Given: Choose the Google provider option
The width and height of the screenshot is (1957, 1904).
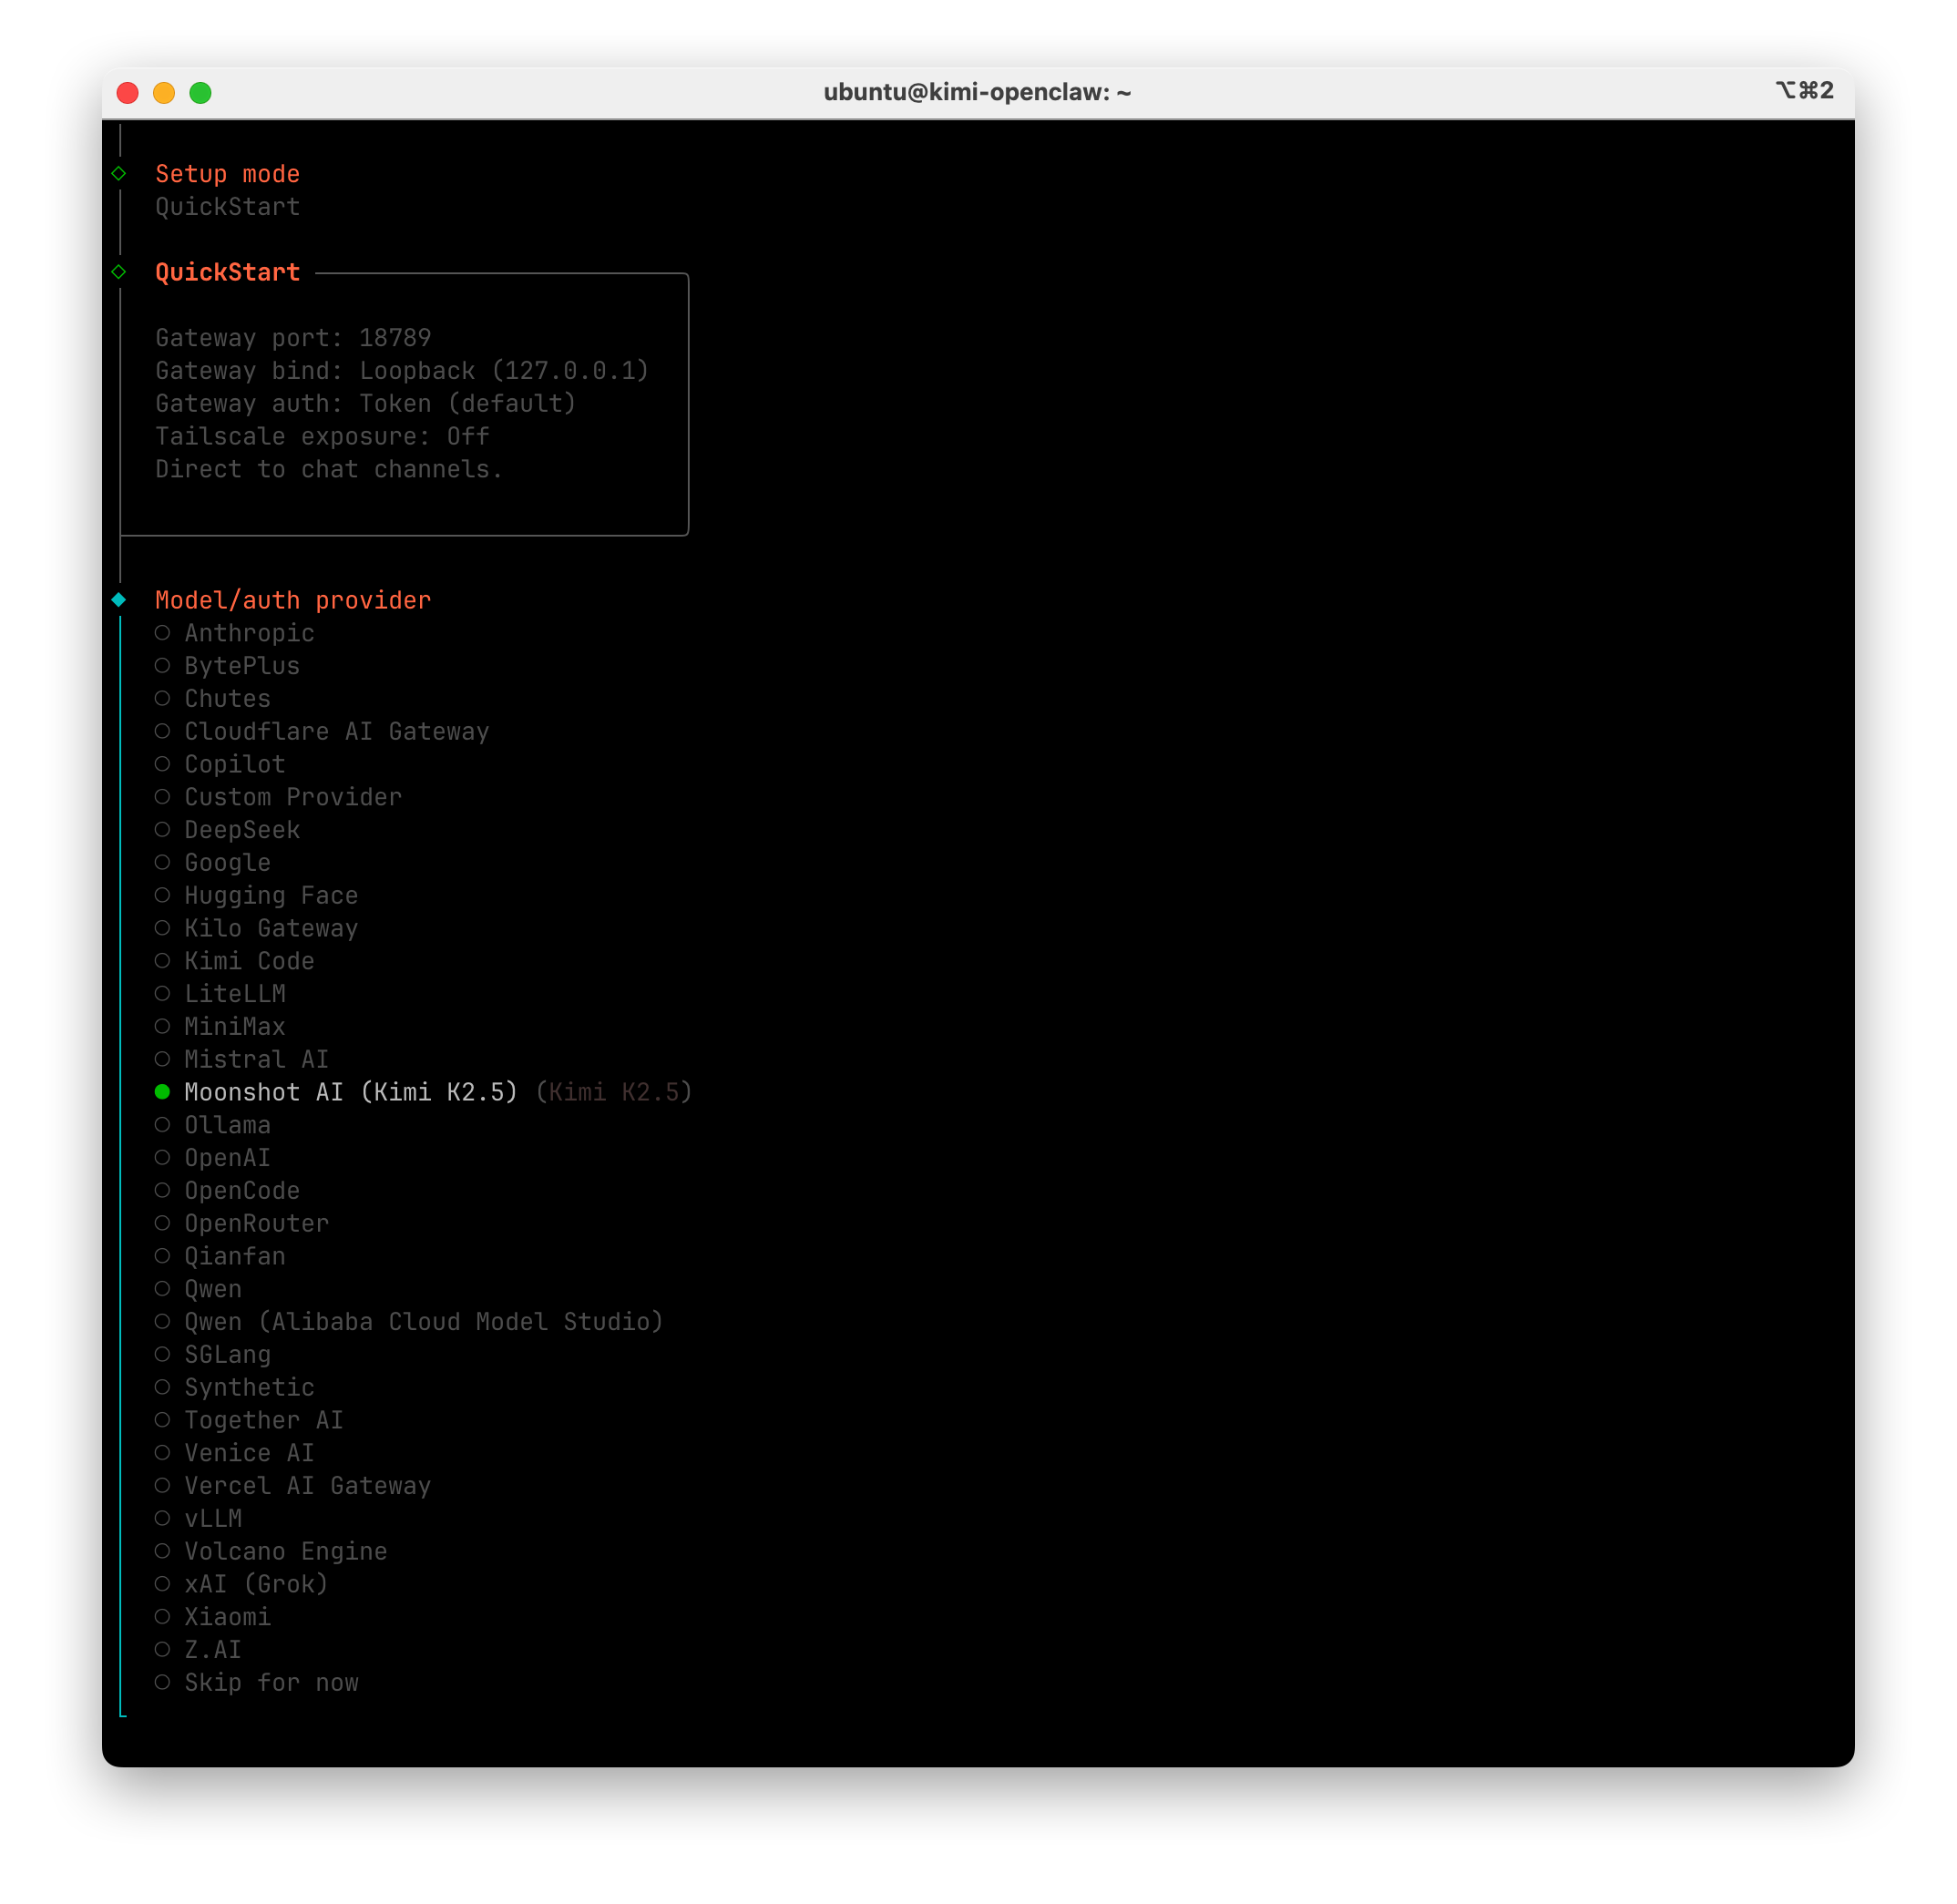Looking at the screenshot, I should coord(227,862).
